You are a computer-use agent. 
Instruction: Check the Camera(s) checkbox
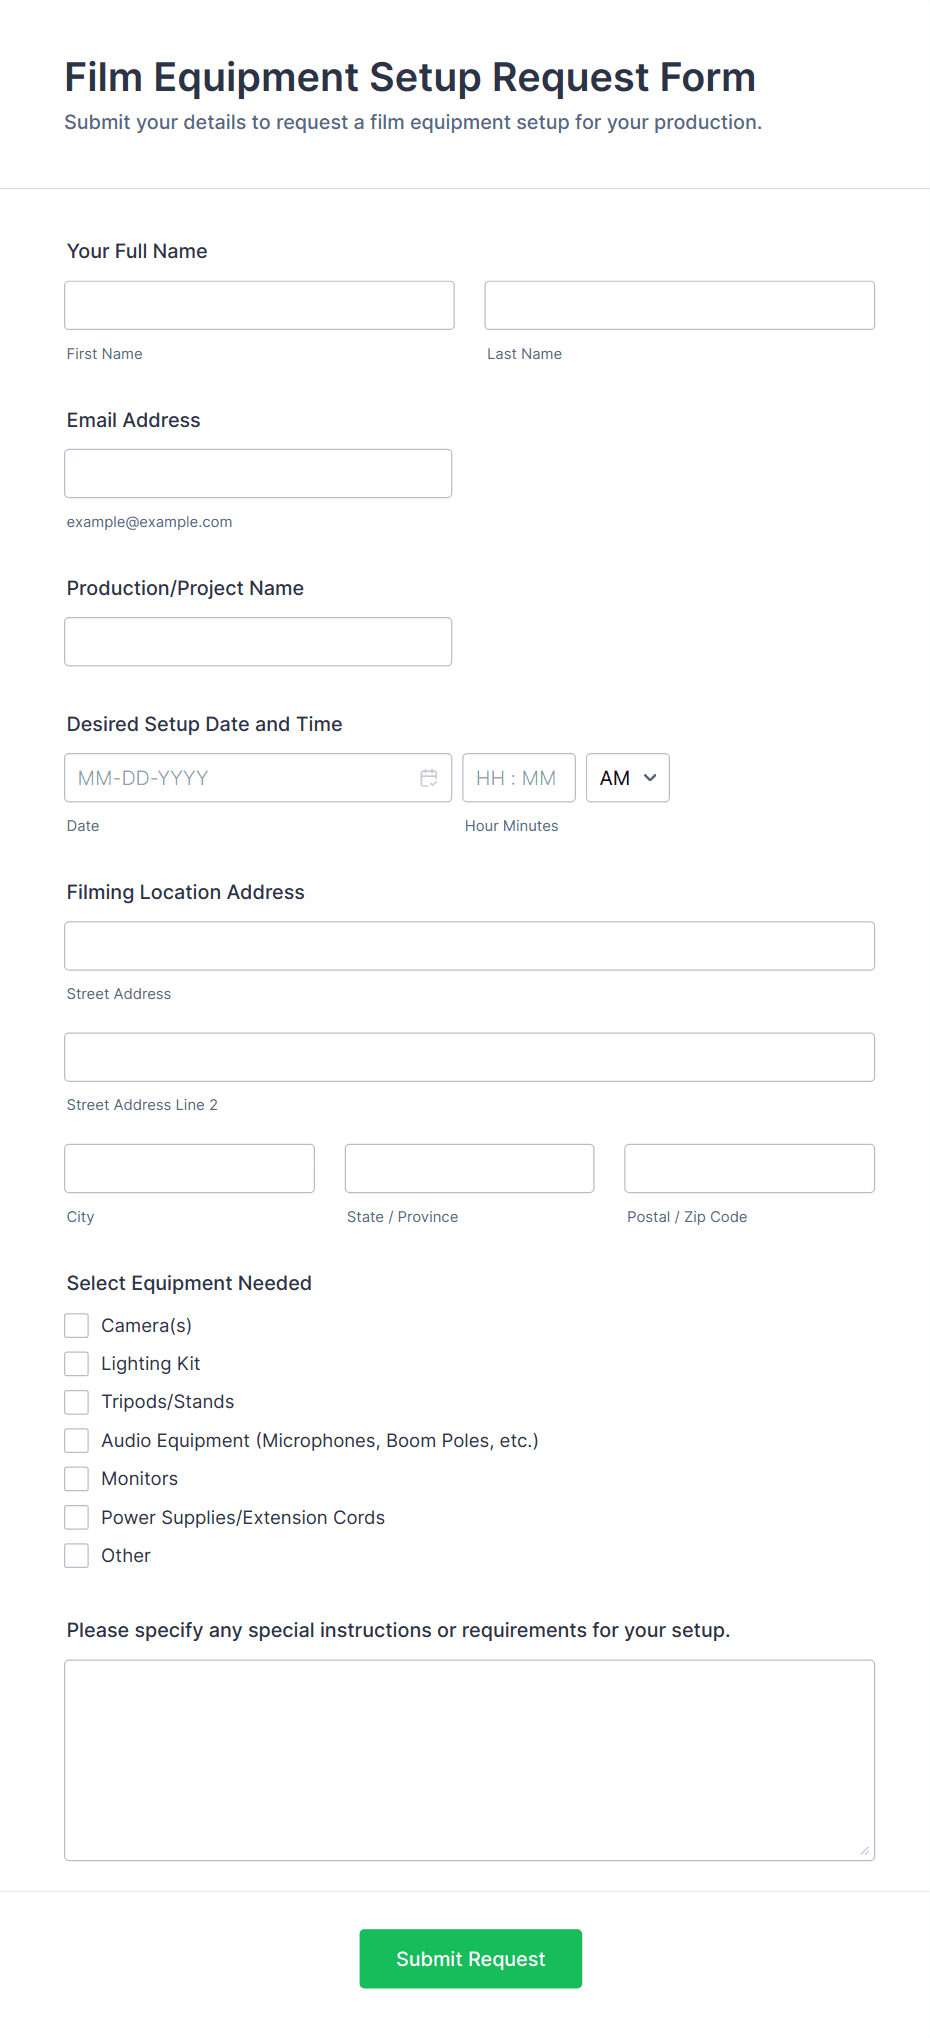pos(77,1326)
